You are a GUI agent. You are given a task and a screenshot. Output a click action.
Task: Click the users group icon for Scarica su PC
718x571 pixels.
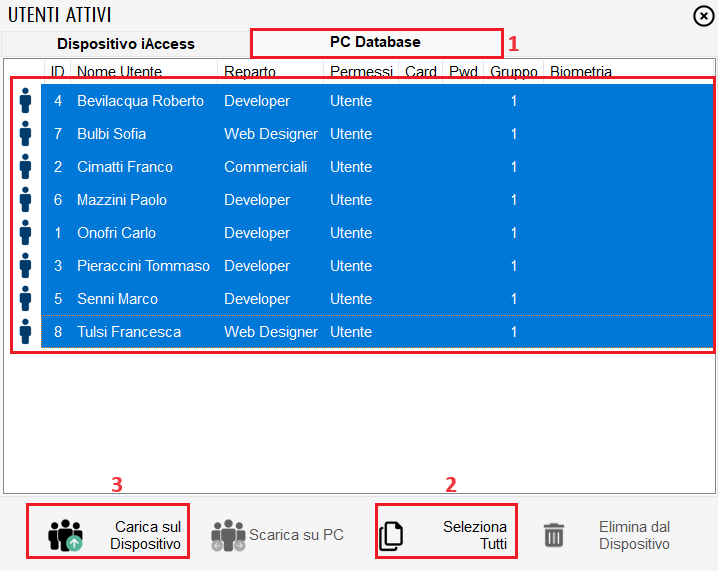(x=228, y=535)
